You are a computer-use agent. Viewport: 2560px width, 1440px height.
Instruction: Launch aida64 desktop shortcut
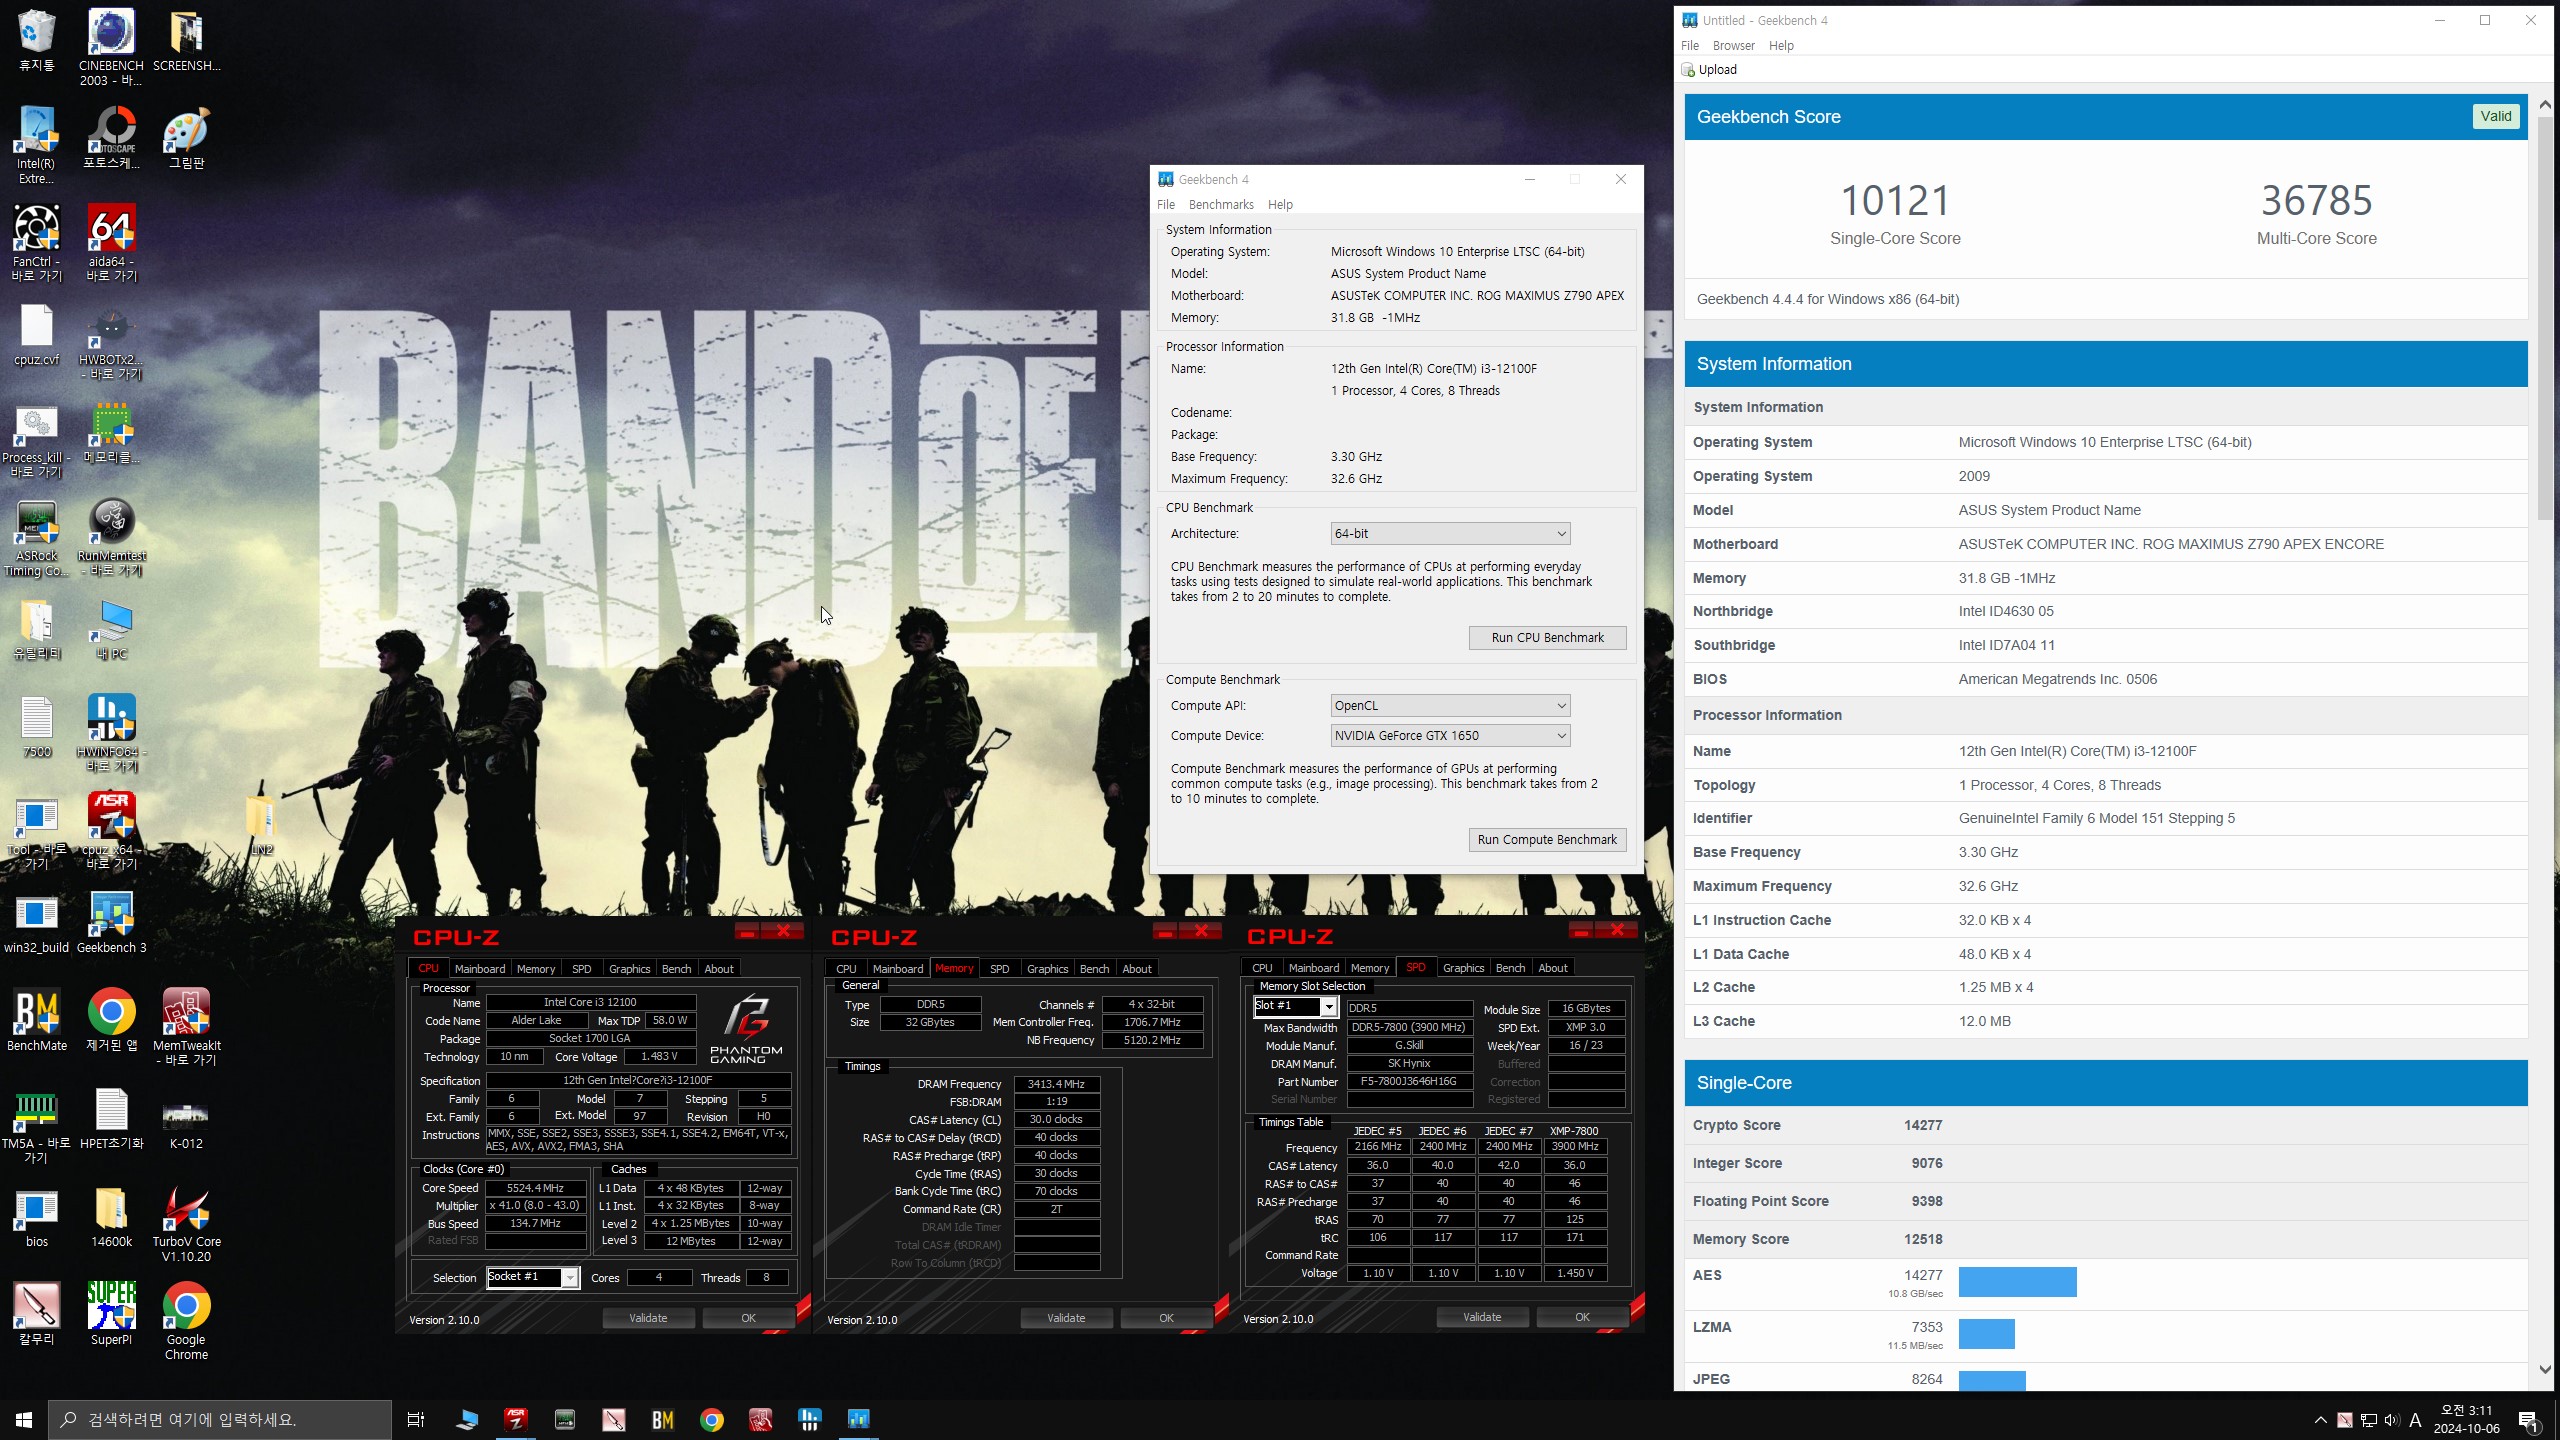pos(111,243)
